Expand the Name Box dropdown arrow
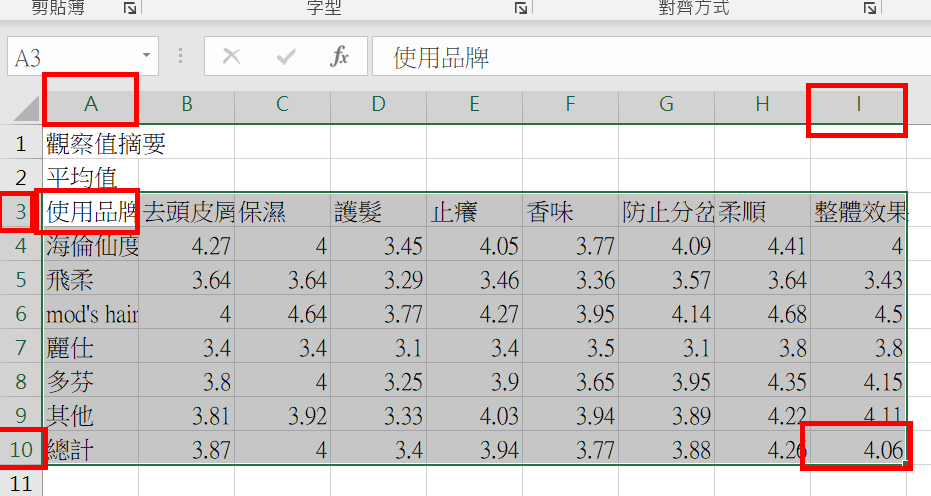This screenshot has height=496, width=931. click(x=147, y=57)
